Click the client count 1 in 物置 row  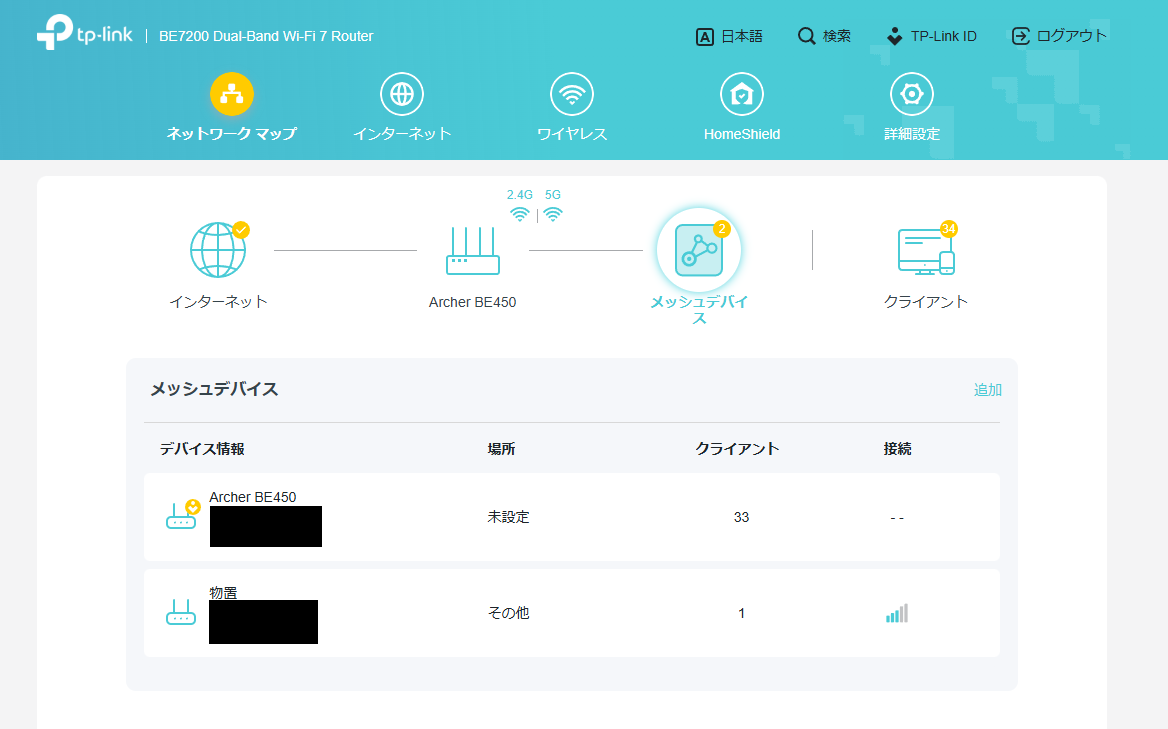click(x=741, y=614)
